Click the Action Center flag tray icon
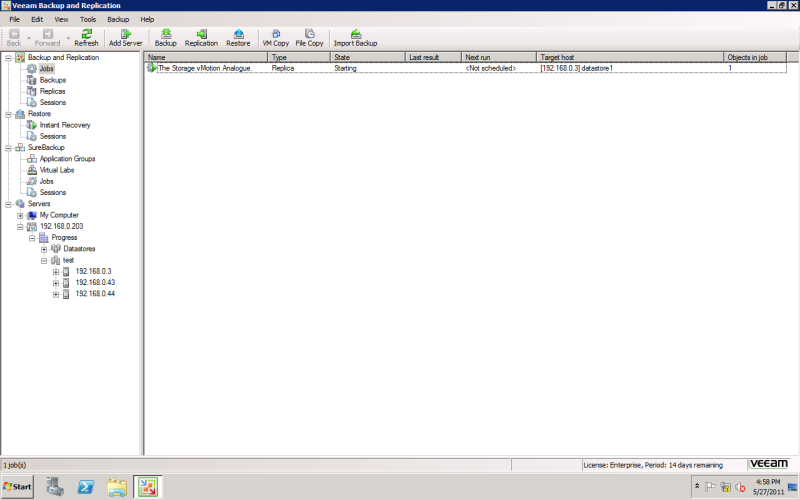Screen dimensions: 800x500 pos(710,487)
